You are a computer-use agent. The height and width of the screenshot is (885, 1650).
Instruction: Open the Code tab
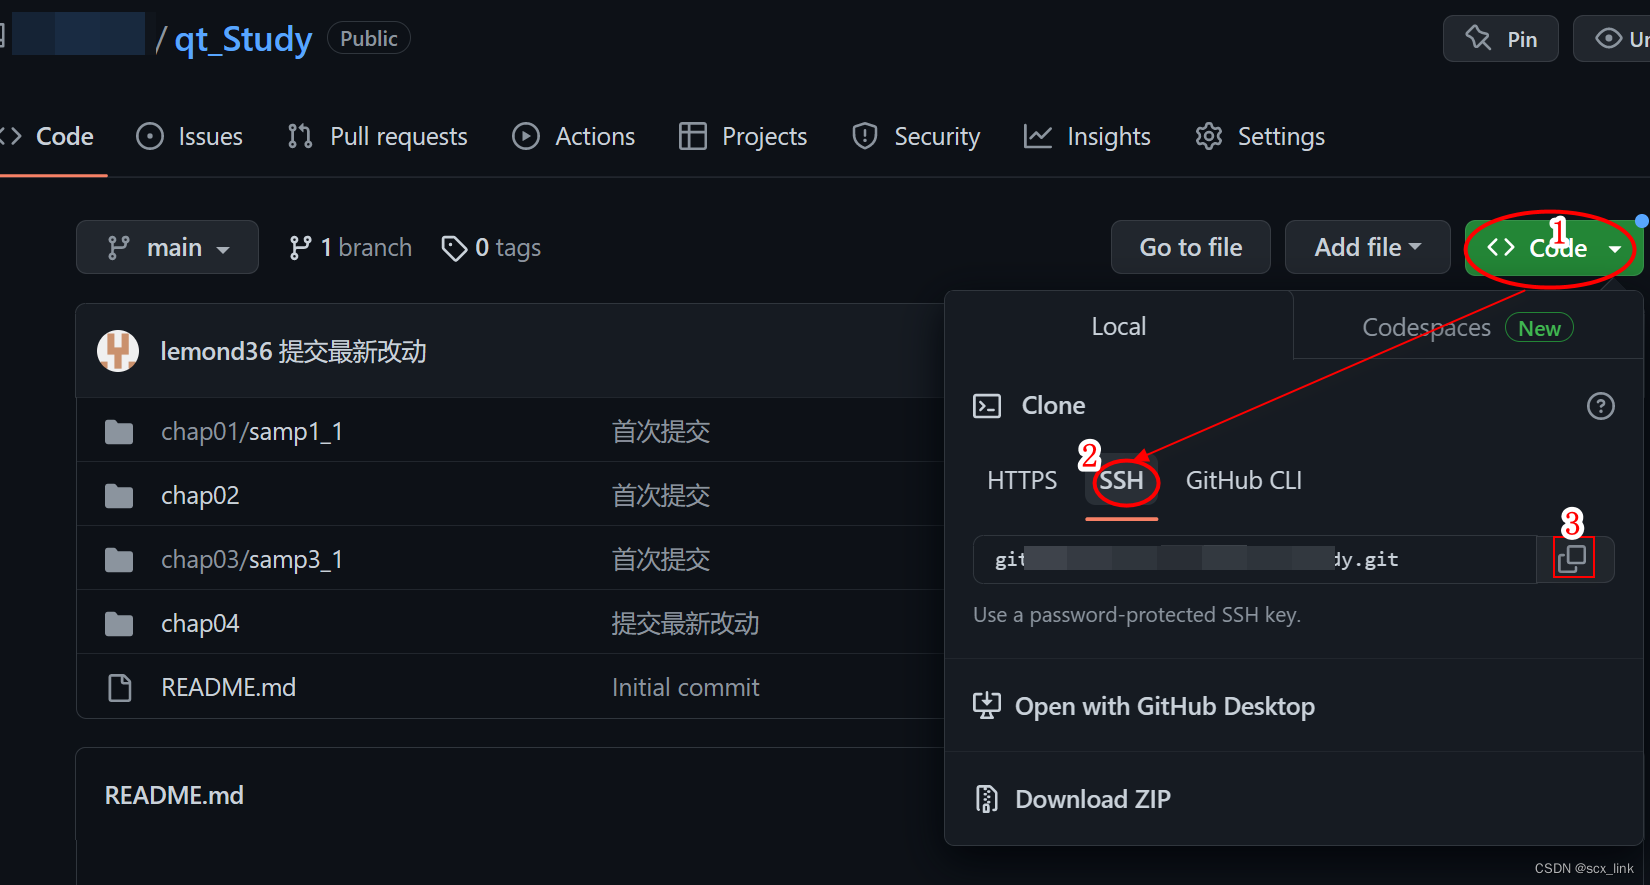coord(48,136)
